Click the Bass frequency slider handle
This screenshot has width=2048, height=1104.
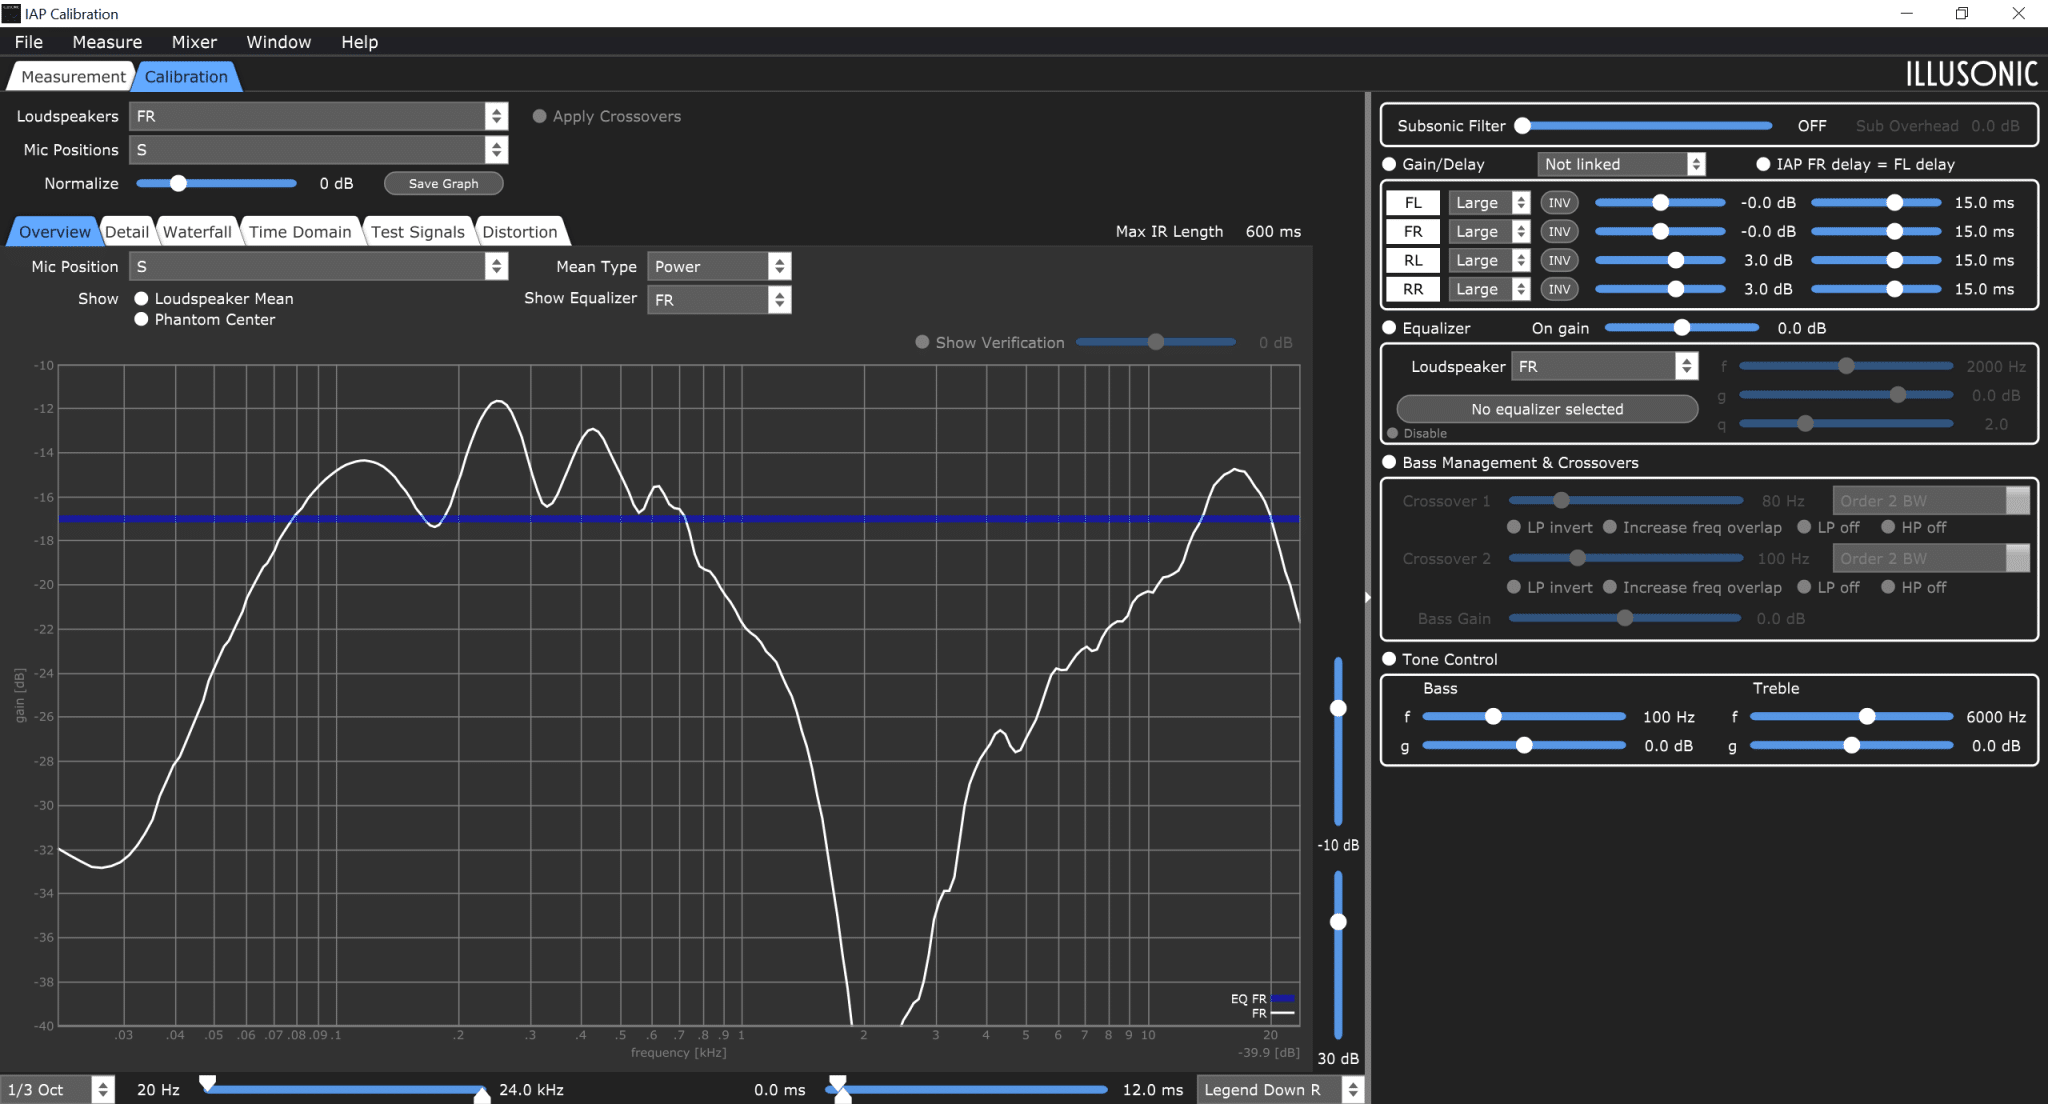[1493, 717]
